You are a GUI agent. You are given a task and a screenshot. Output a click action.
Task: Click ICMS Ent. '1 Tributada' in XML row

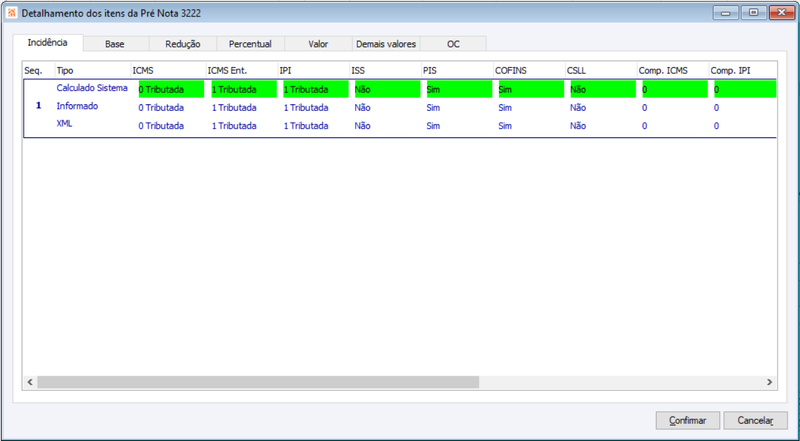point(234,126)
